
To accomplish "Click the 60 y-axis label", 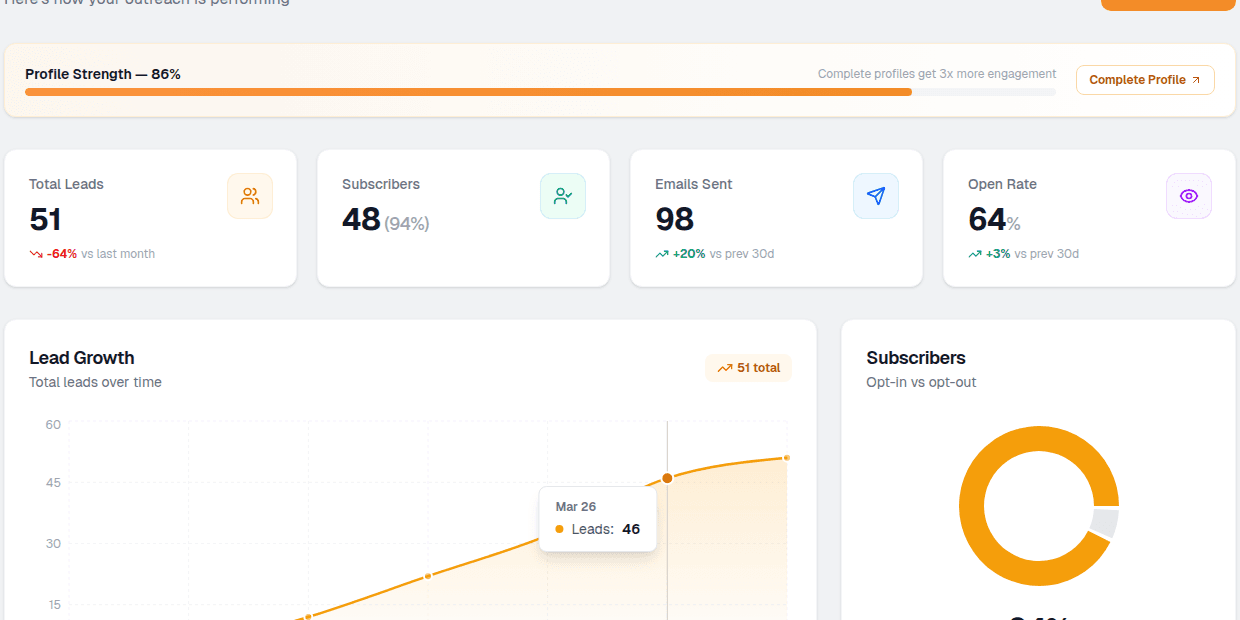I will click(x=53, y=425).
